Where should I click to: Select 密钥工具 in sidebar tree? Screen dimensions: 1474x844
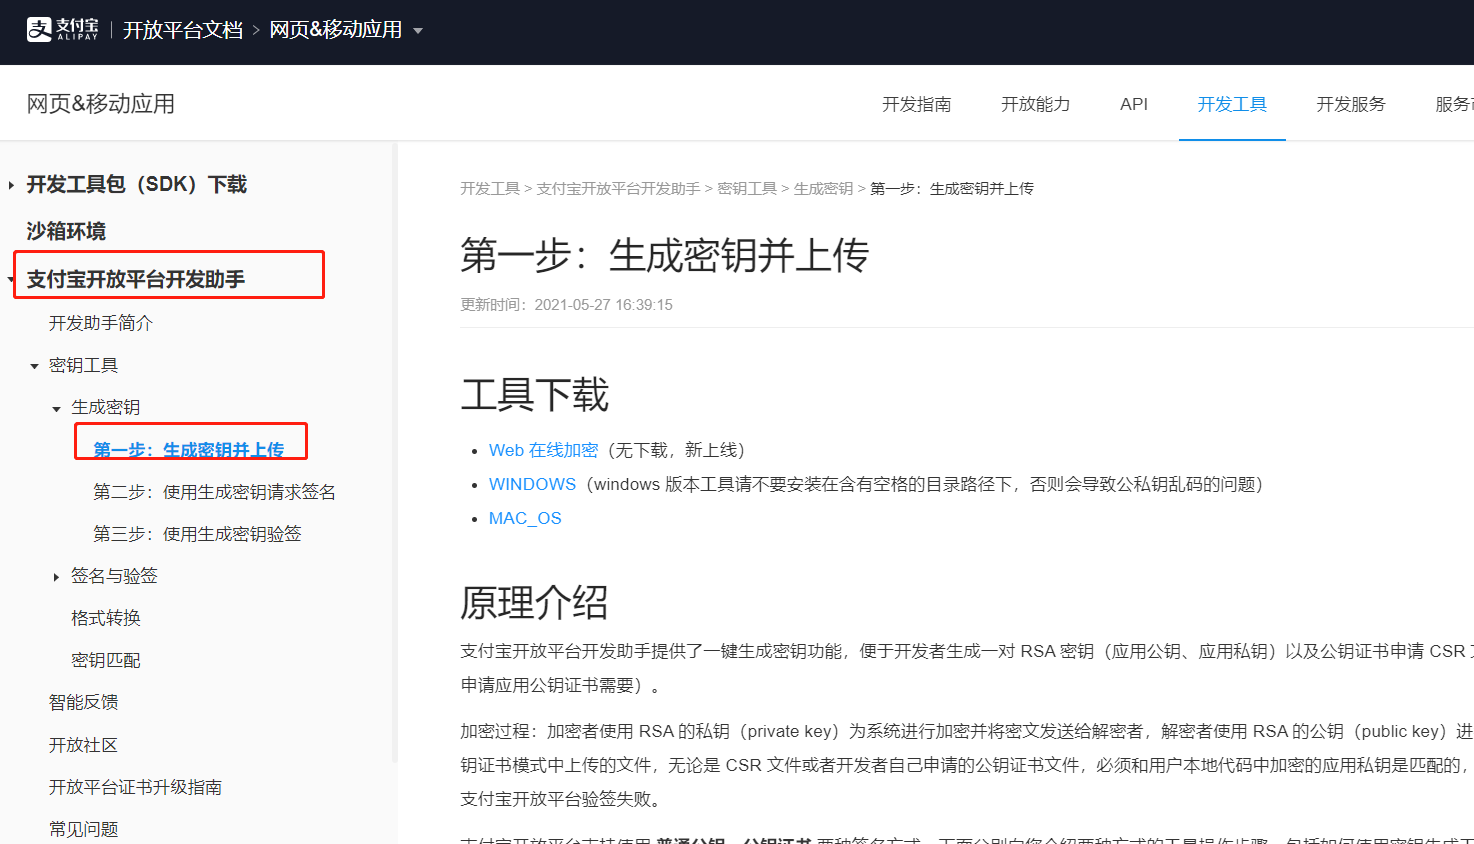point(83,365)
